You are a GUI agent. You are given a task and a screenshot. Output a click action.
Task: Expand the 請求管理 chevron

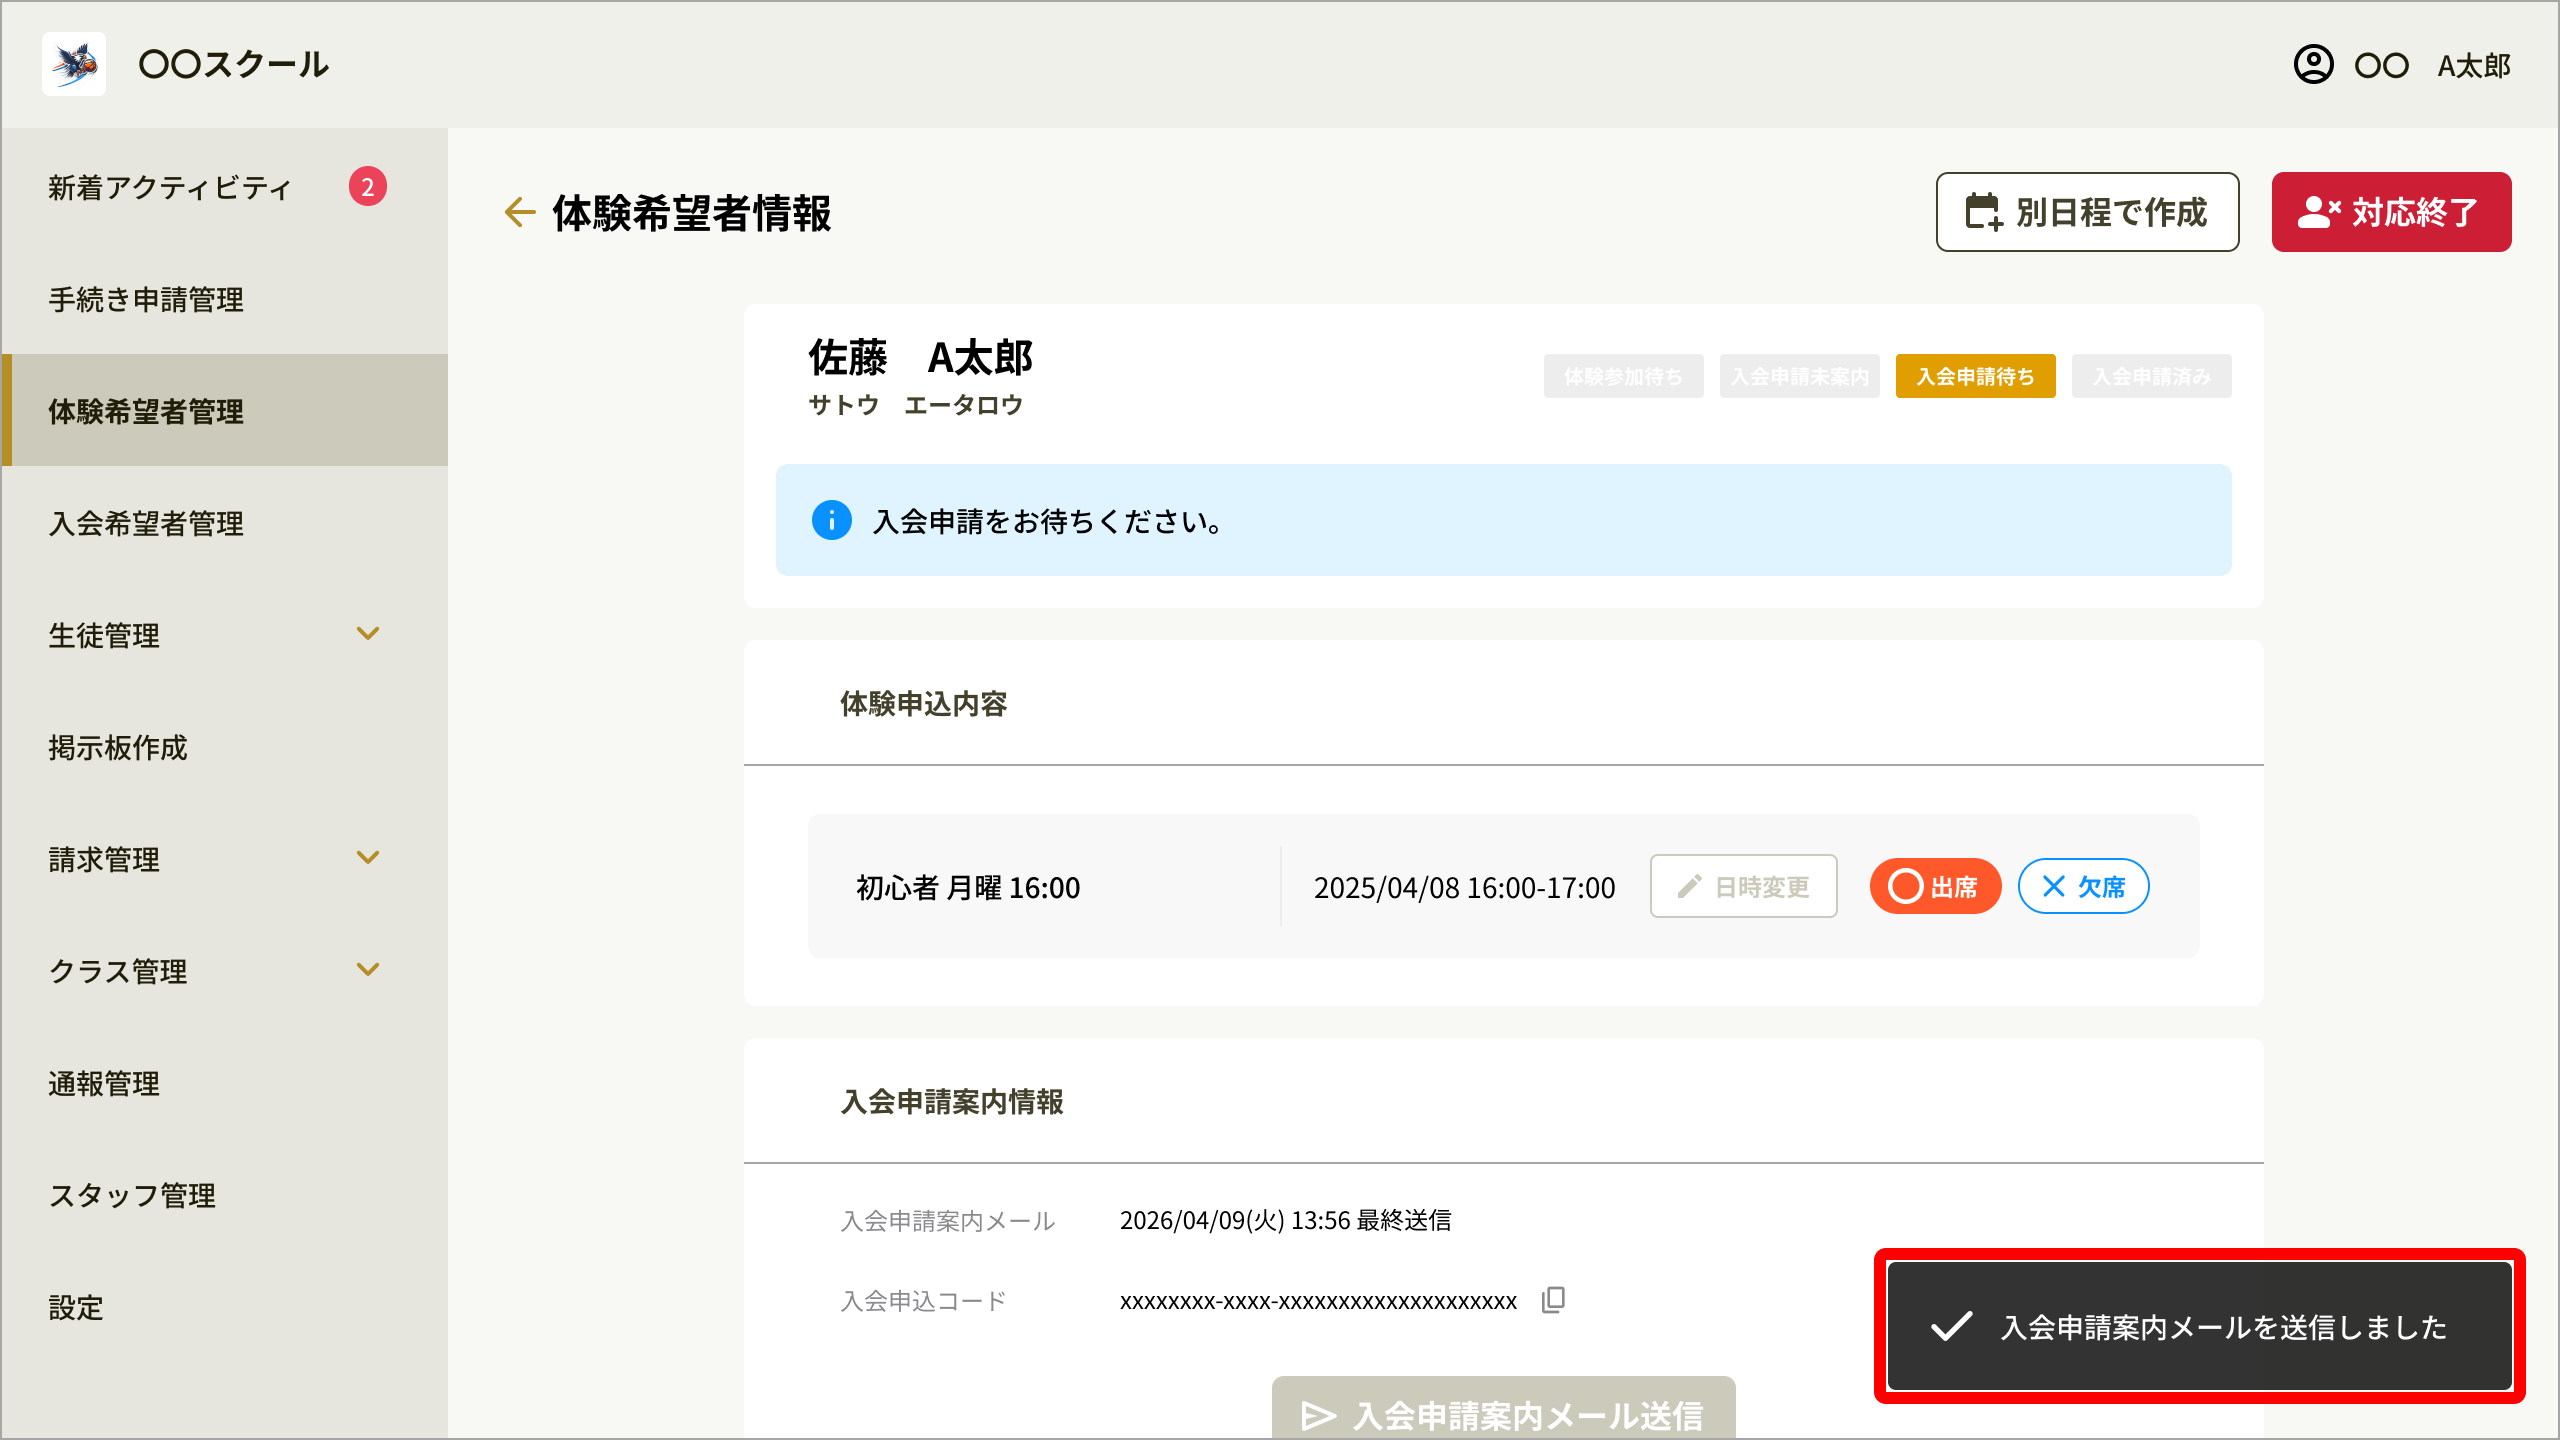tap(368, 858)
